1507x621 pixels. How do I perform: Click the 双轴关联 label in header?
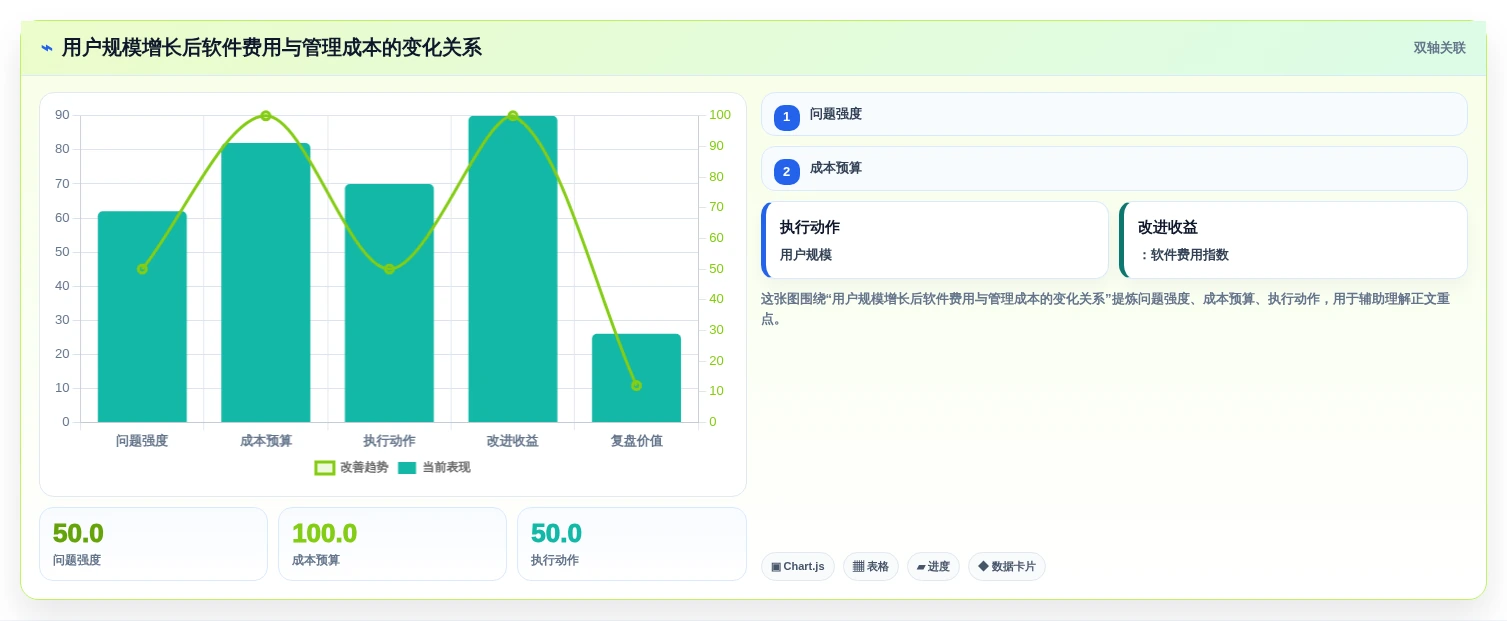[1439, 48]
